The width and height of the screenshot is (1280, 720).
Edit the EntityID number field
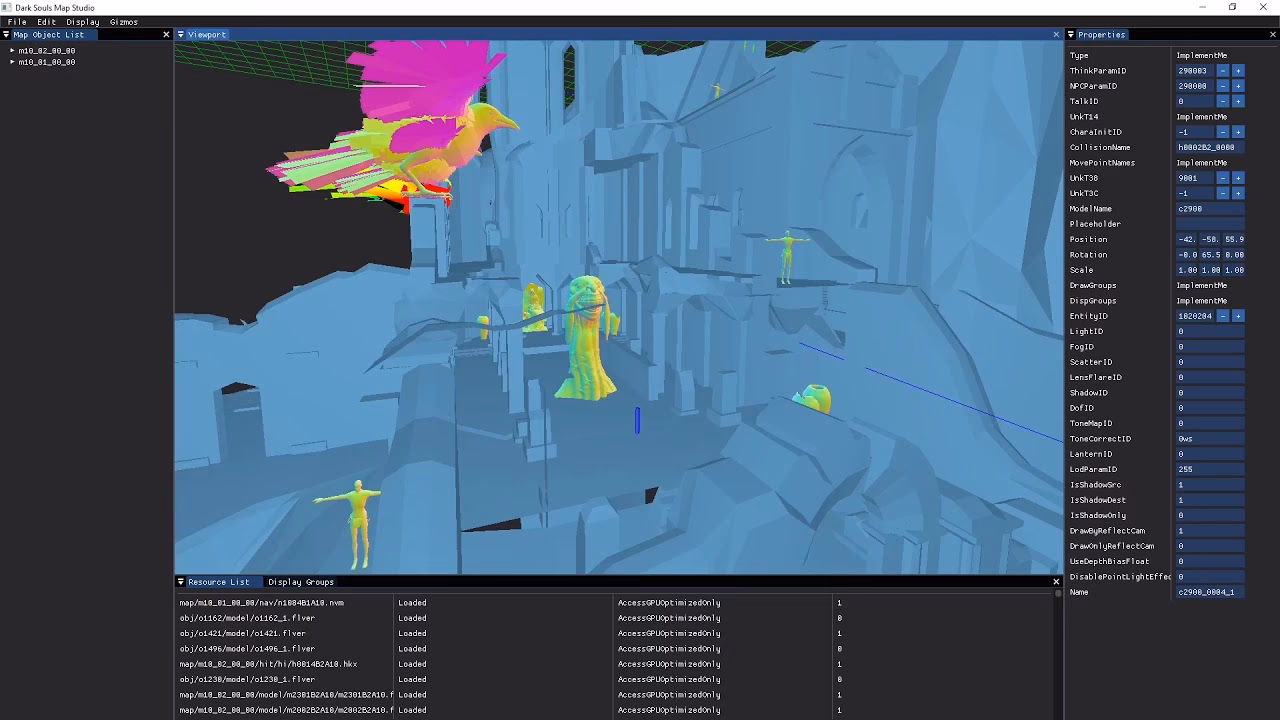point(1194,316)
